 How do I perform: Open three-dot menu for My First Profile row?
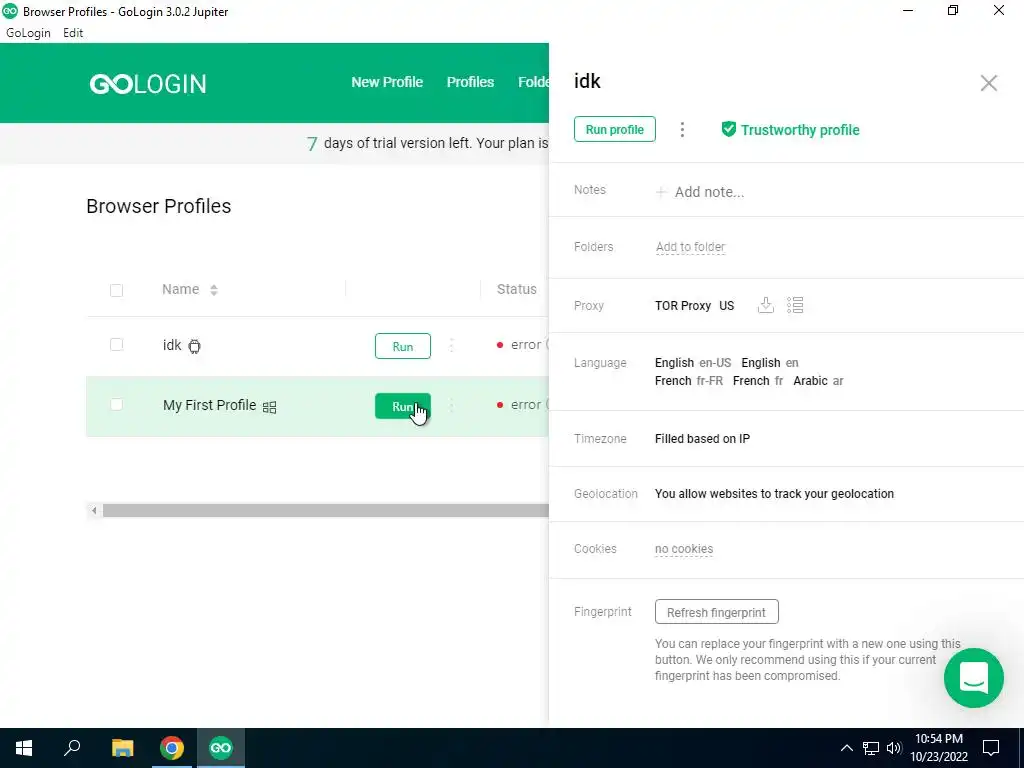(451, 406)
